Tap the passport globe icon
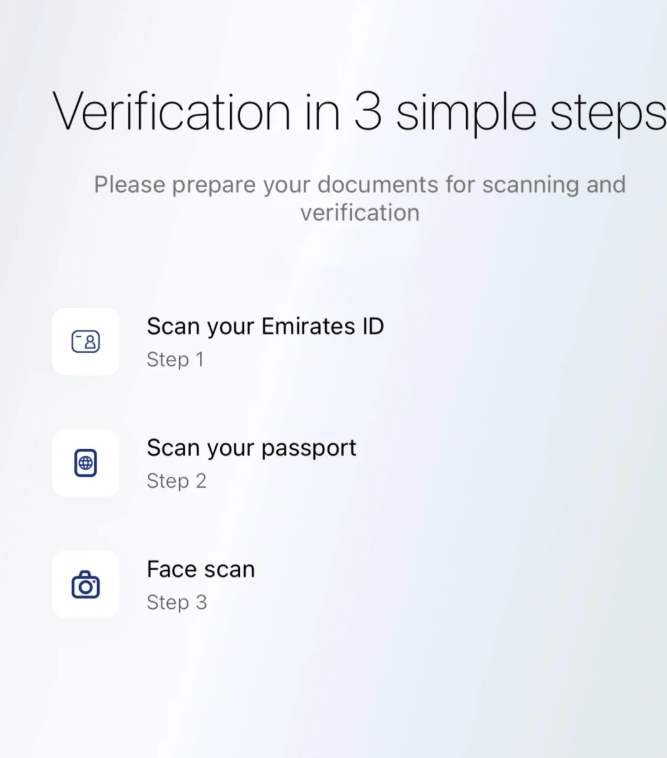667x758 pixels. [x=86, y=463]
